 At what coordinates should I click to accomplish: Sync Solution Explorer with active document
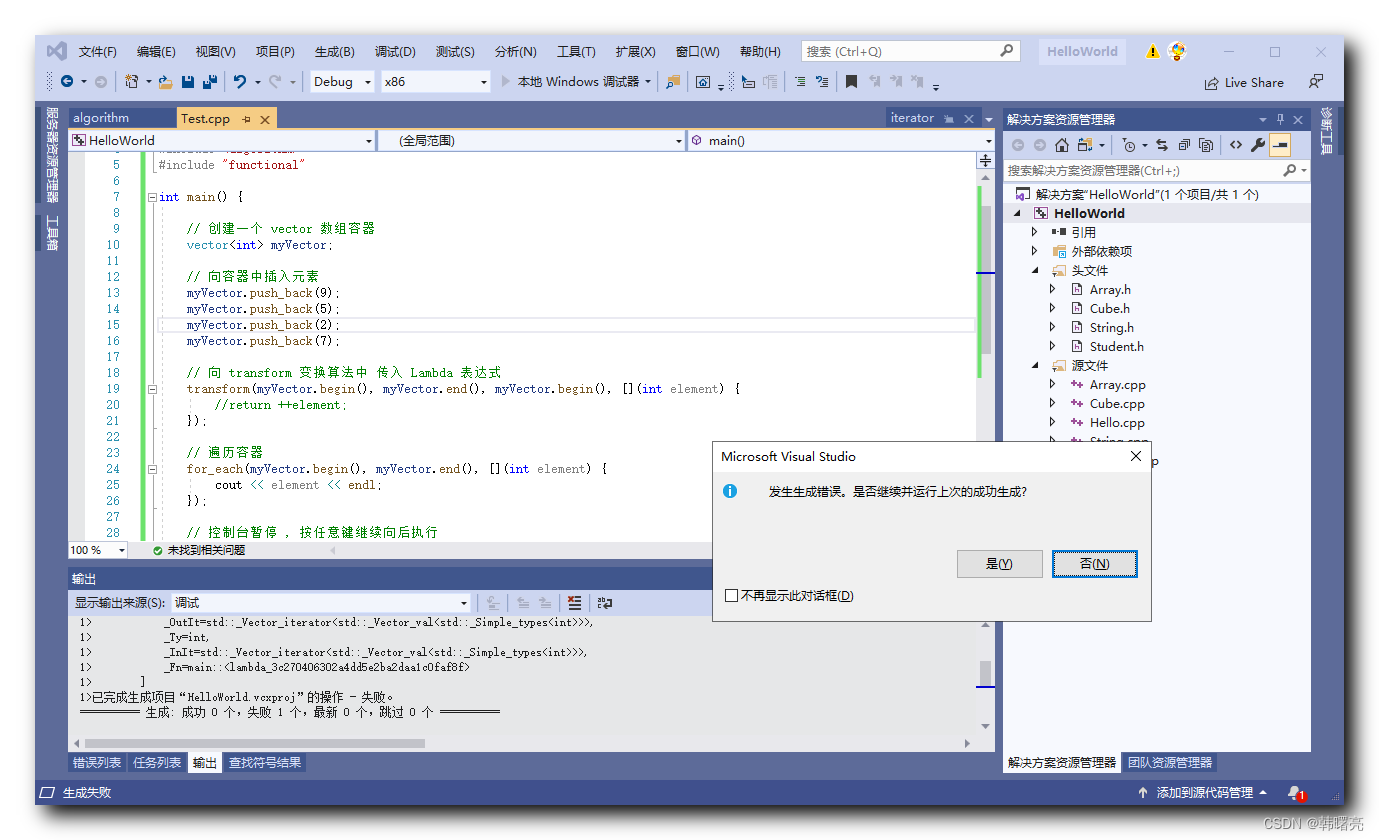pos(1162,145)
